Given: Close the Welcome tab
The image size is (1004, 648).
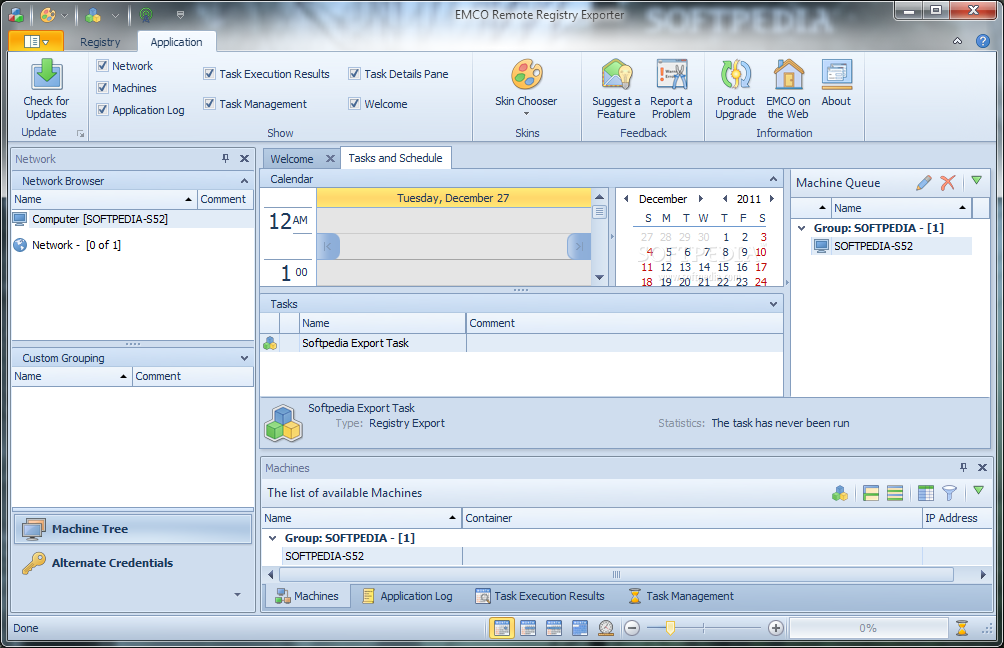Looking at the screenshot, I should (x=330, y=158).
